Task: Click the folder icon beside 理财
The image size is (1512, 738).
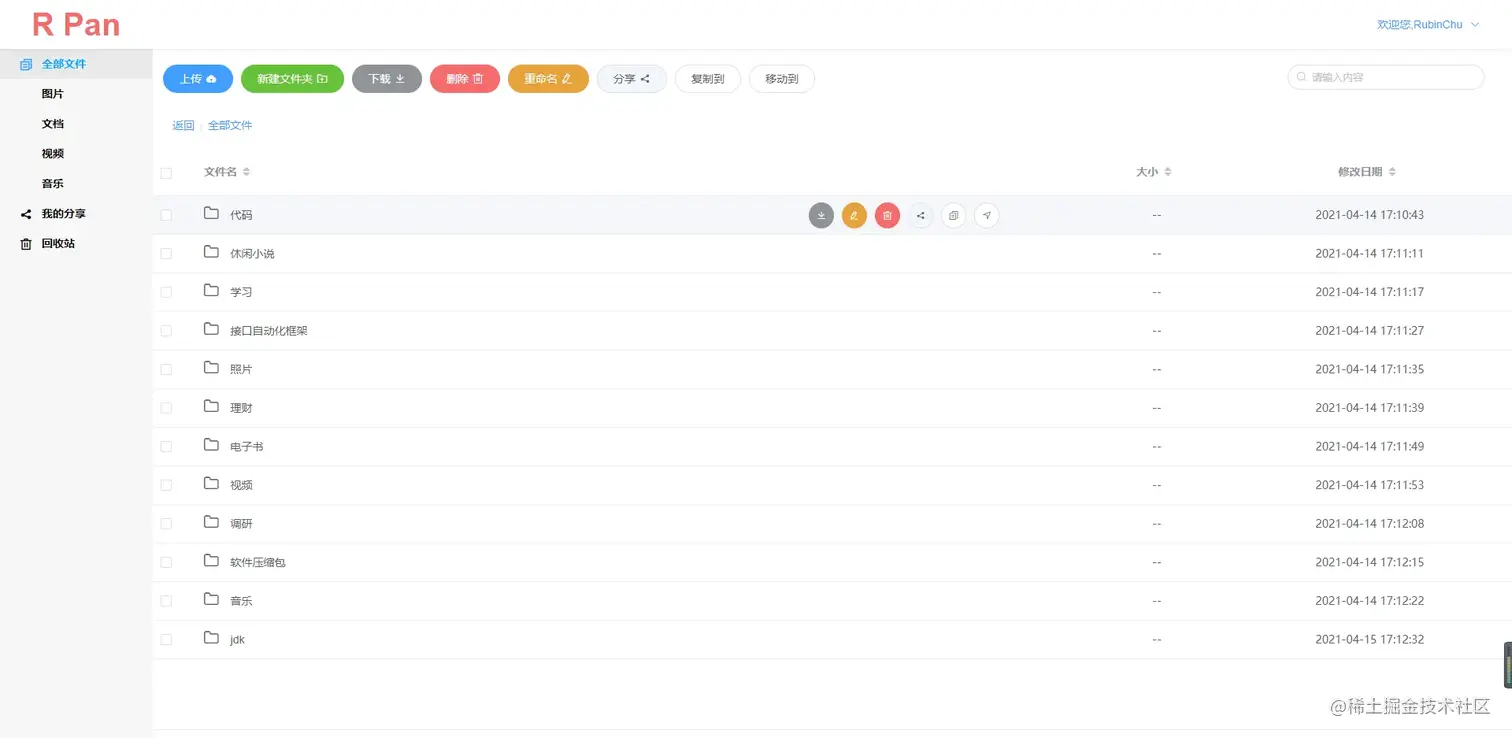Action: click(x=211, y=406)
